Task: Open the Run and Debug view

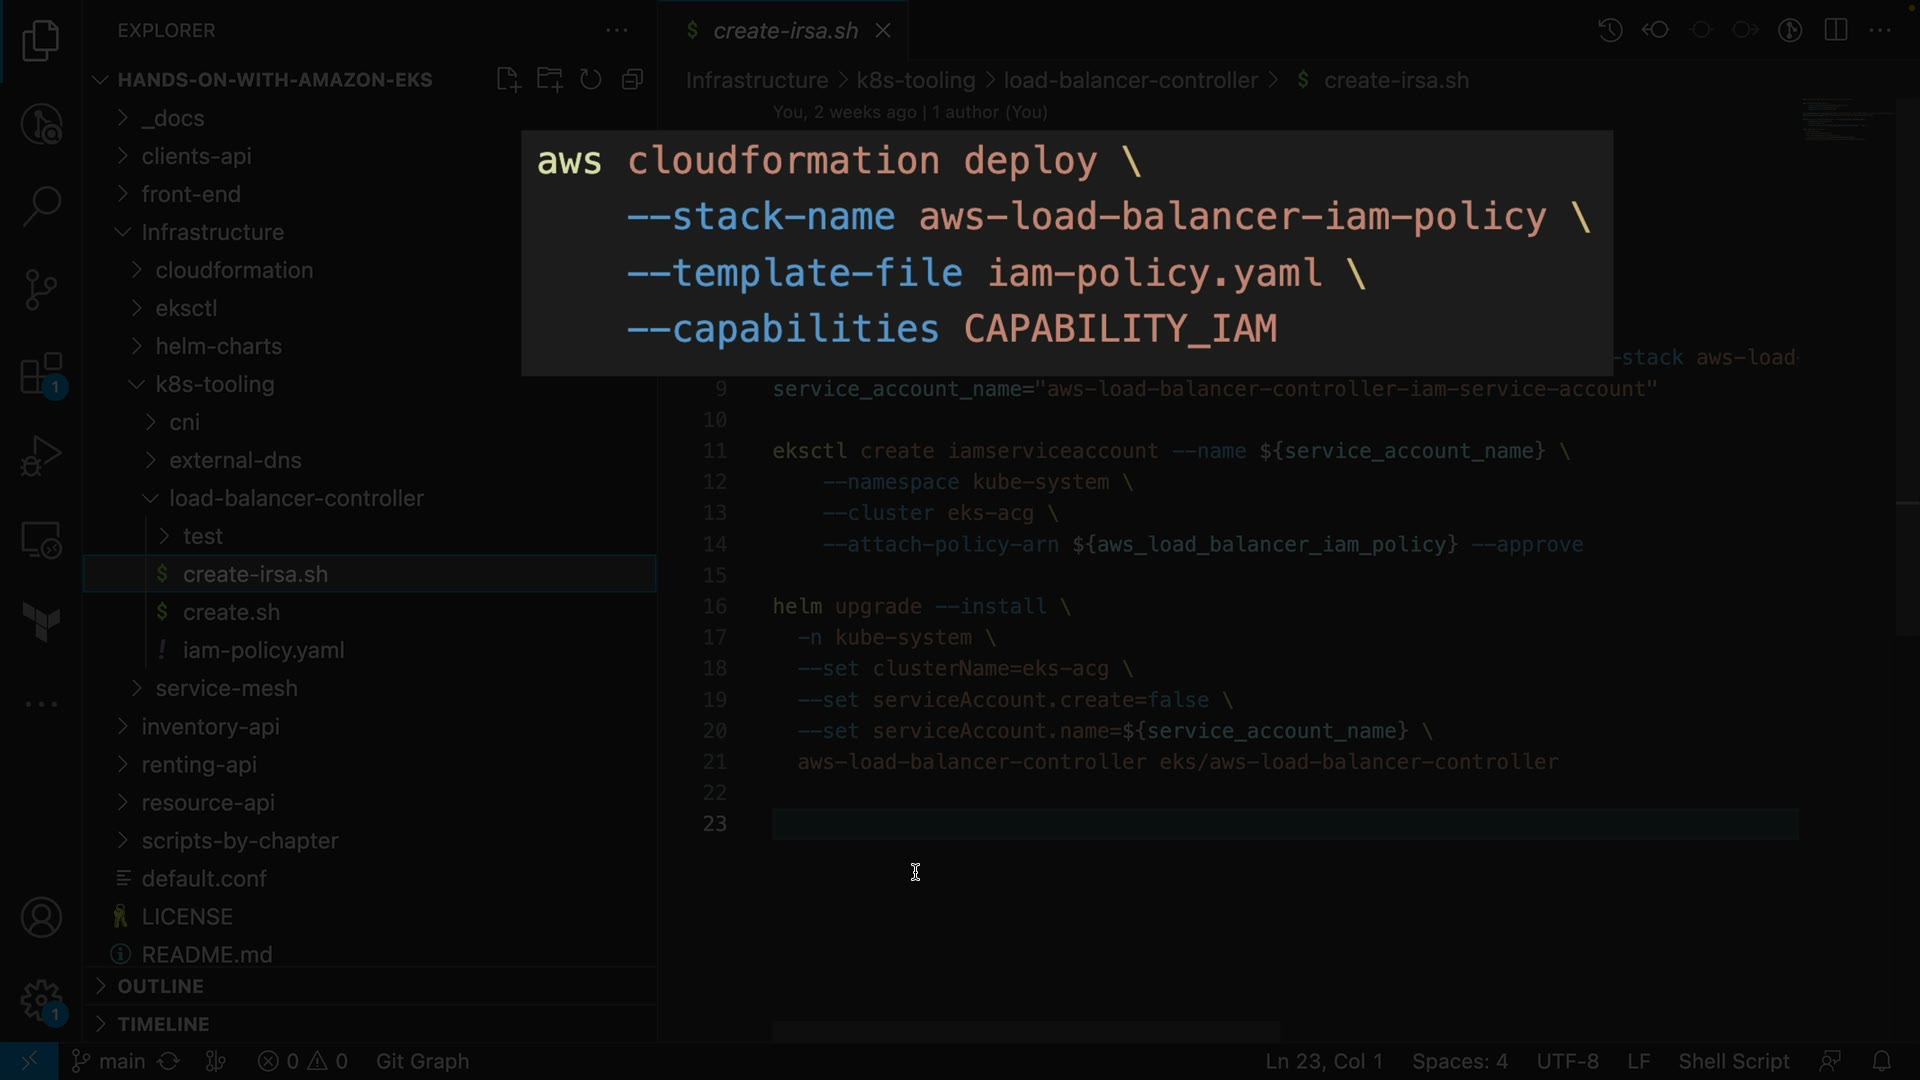Action: point(41,456)
